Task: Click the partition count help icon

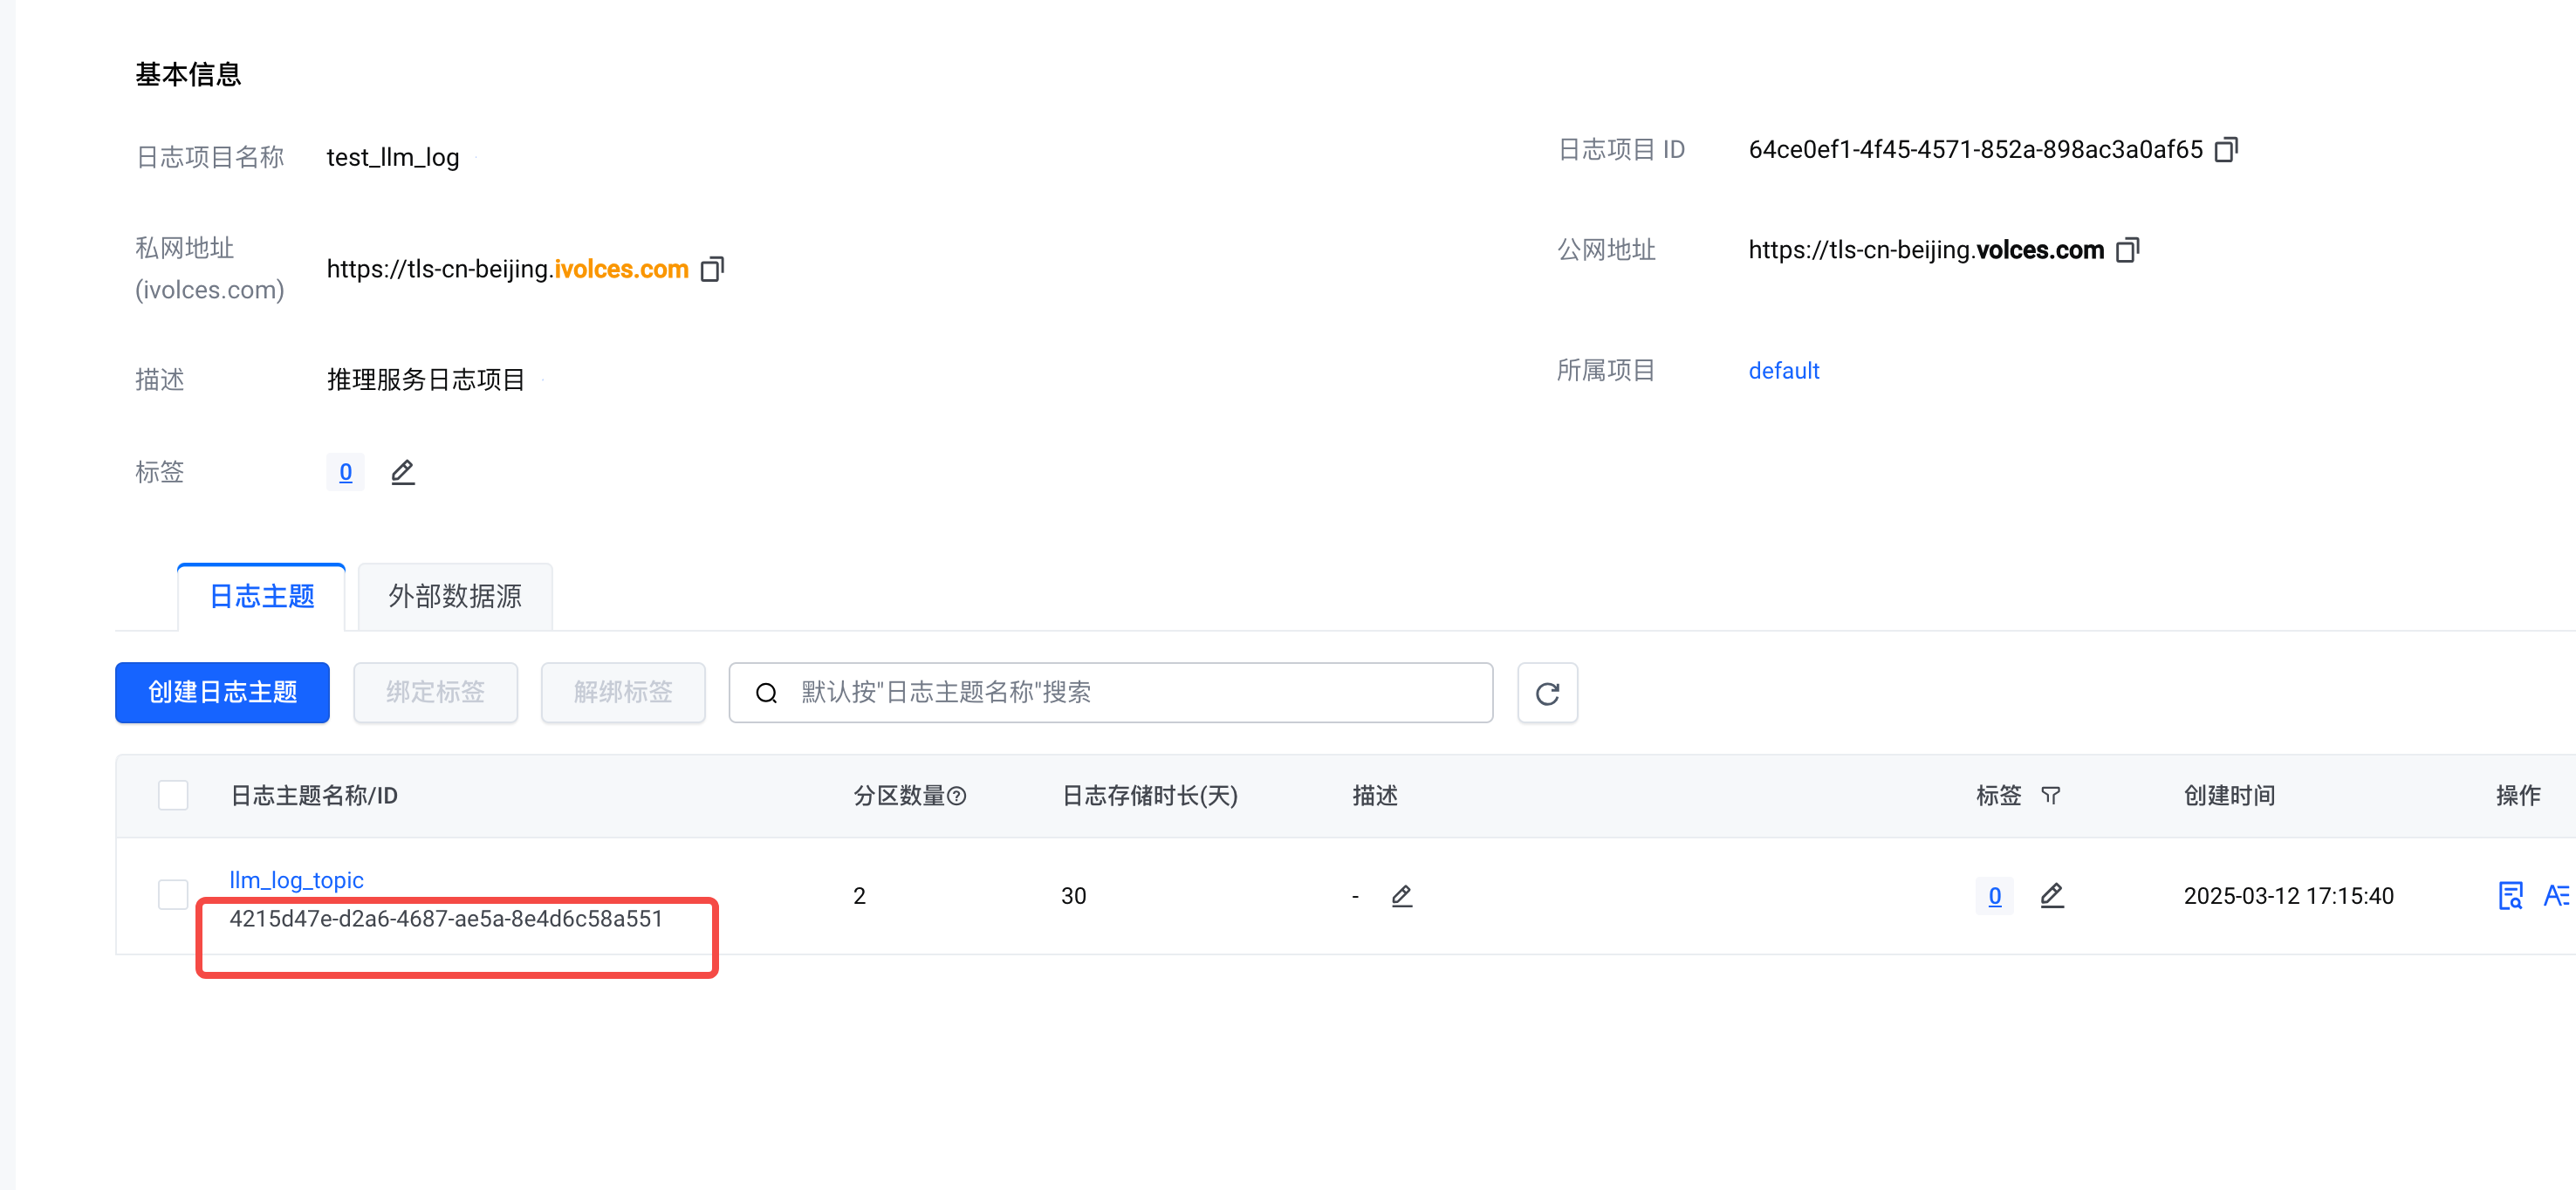Action: pyautogui.click(x=956, y=796)
